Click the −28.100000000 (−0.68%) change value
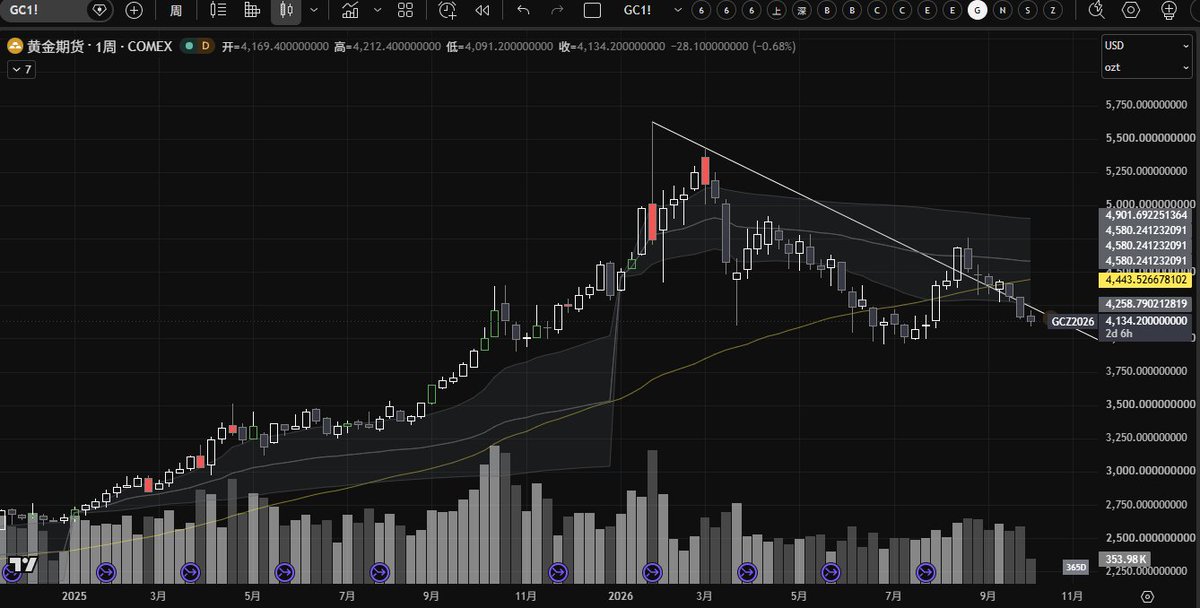Image resolution: width=1200 pixels, height=608 pixels. click(732, 46)
